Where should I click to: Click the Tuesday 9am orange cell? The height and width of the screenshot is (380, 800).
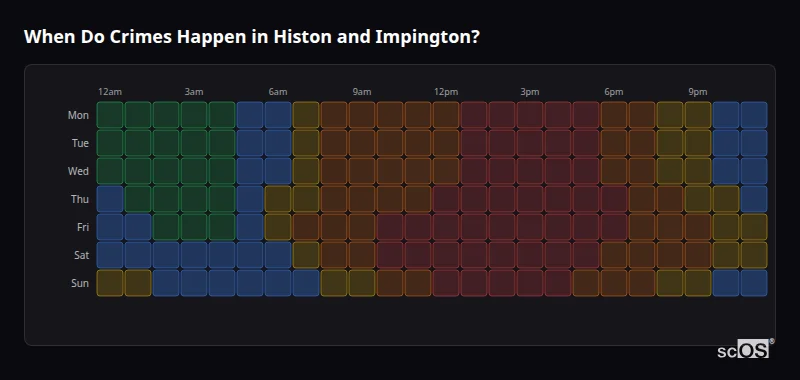click(362, 143)
